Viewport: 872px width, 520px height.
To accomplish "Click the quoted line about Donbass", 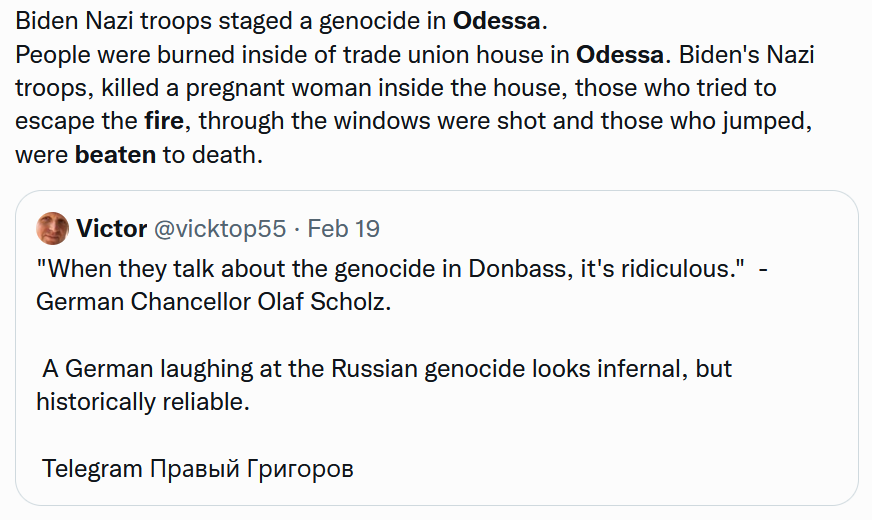I will tap(402, 269).
